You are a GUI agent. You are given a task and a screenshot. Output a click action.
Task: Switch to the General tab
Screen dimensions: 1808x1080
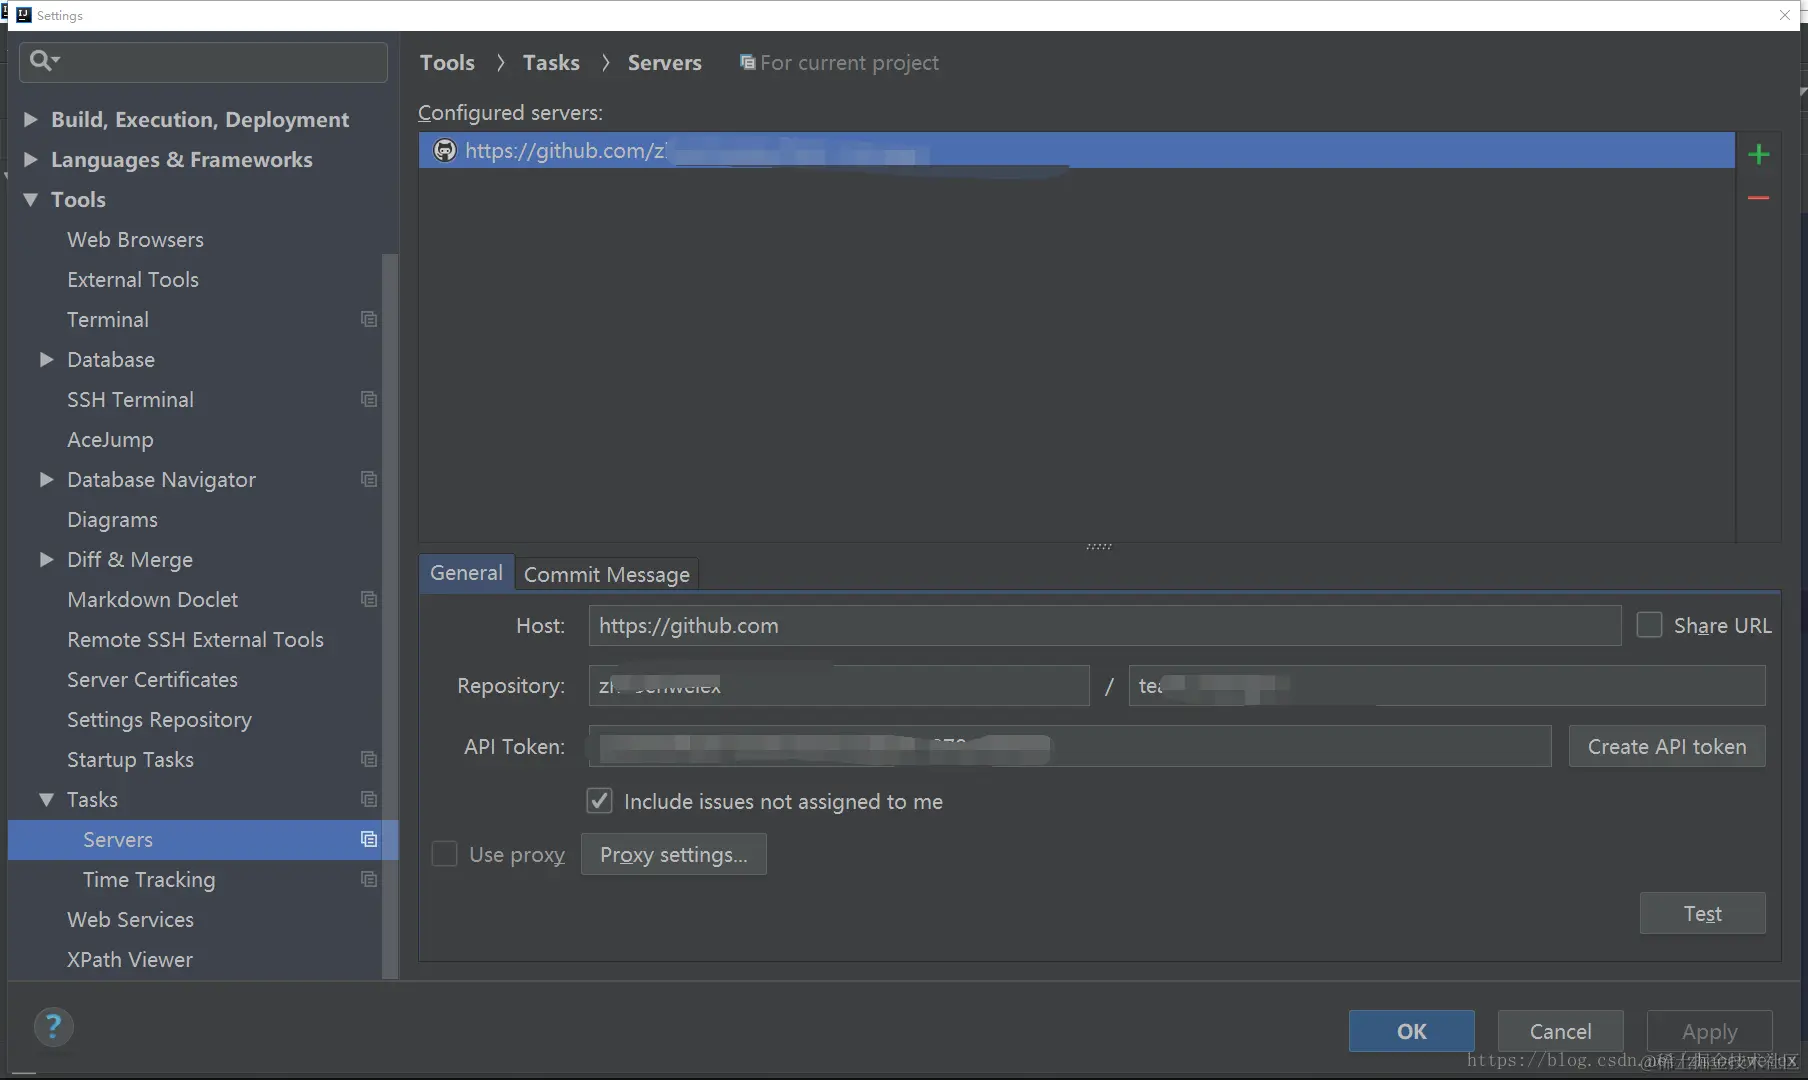click(x=466, y=573)
